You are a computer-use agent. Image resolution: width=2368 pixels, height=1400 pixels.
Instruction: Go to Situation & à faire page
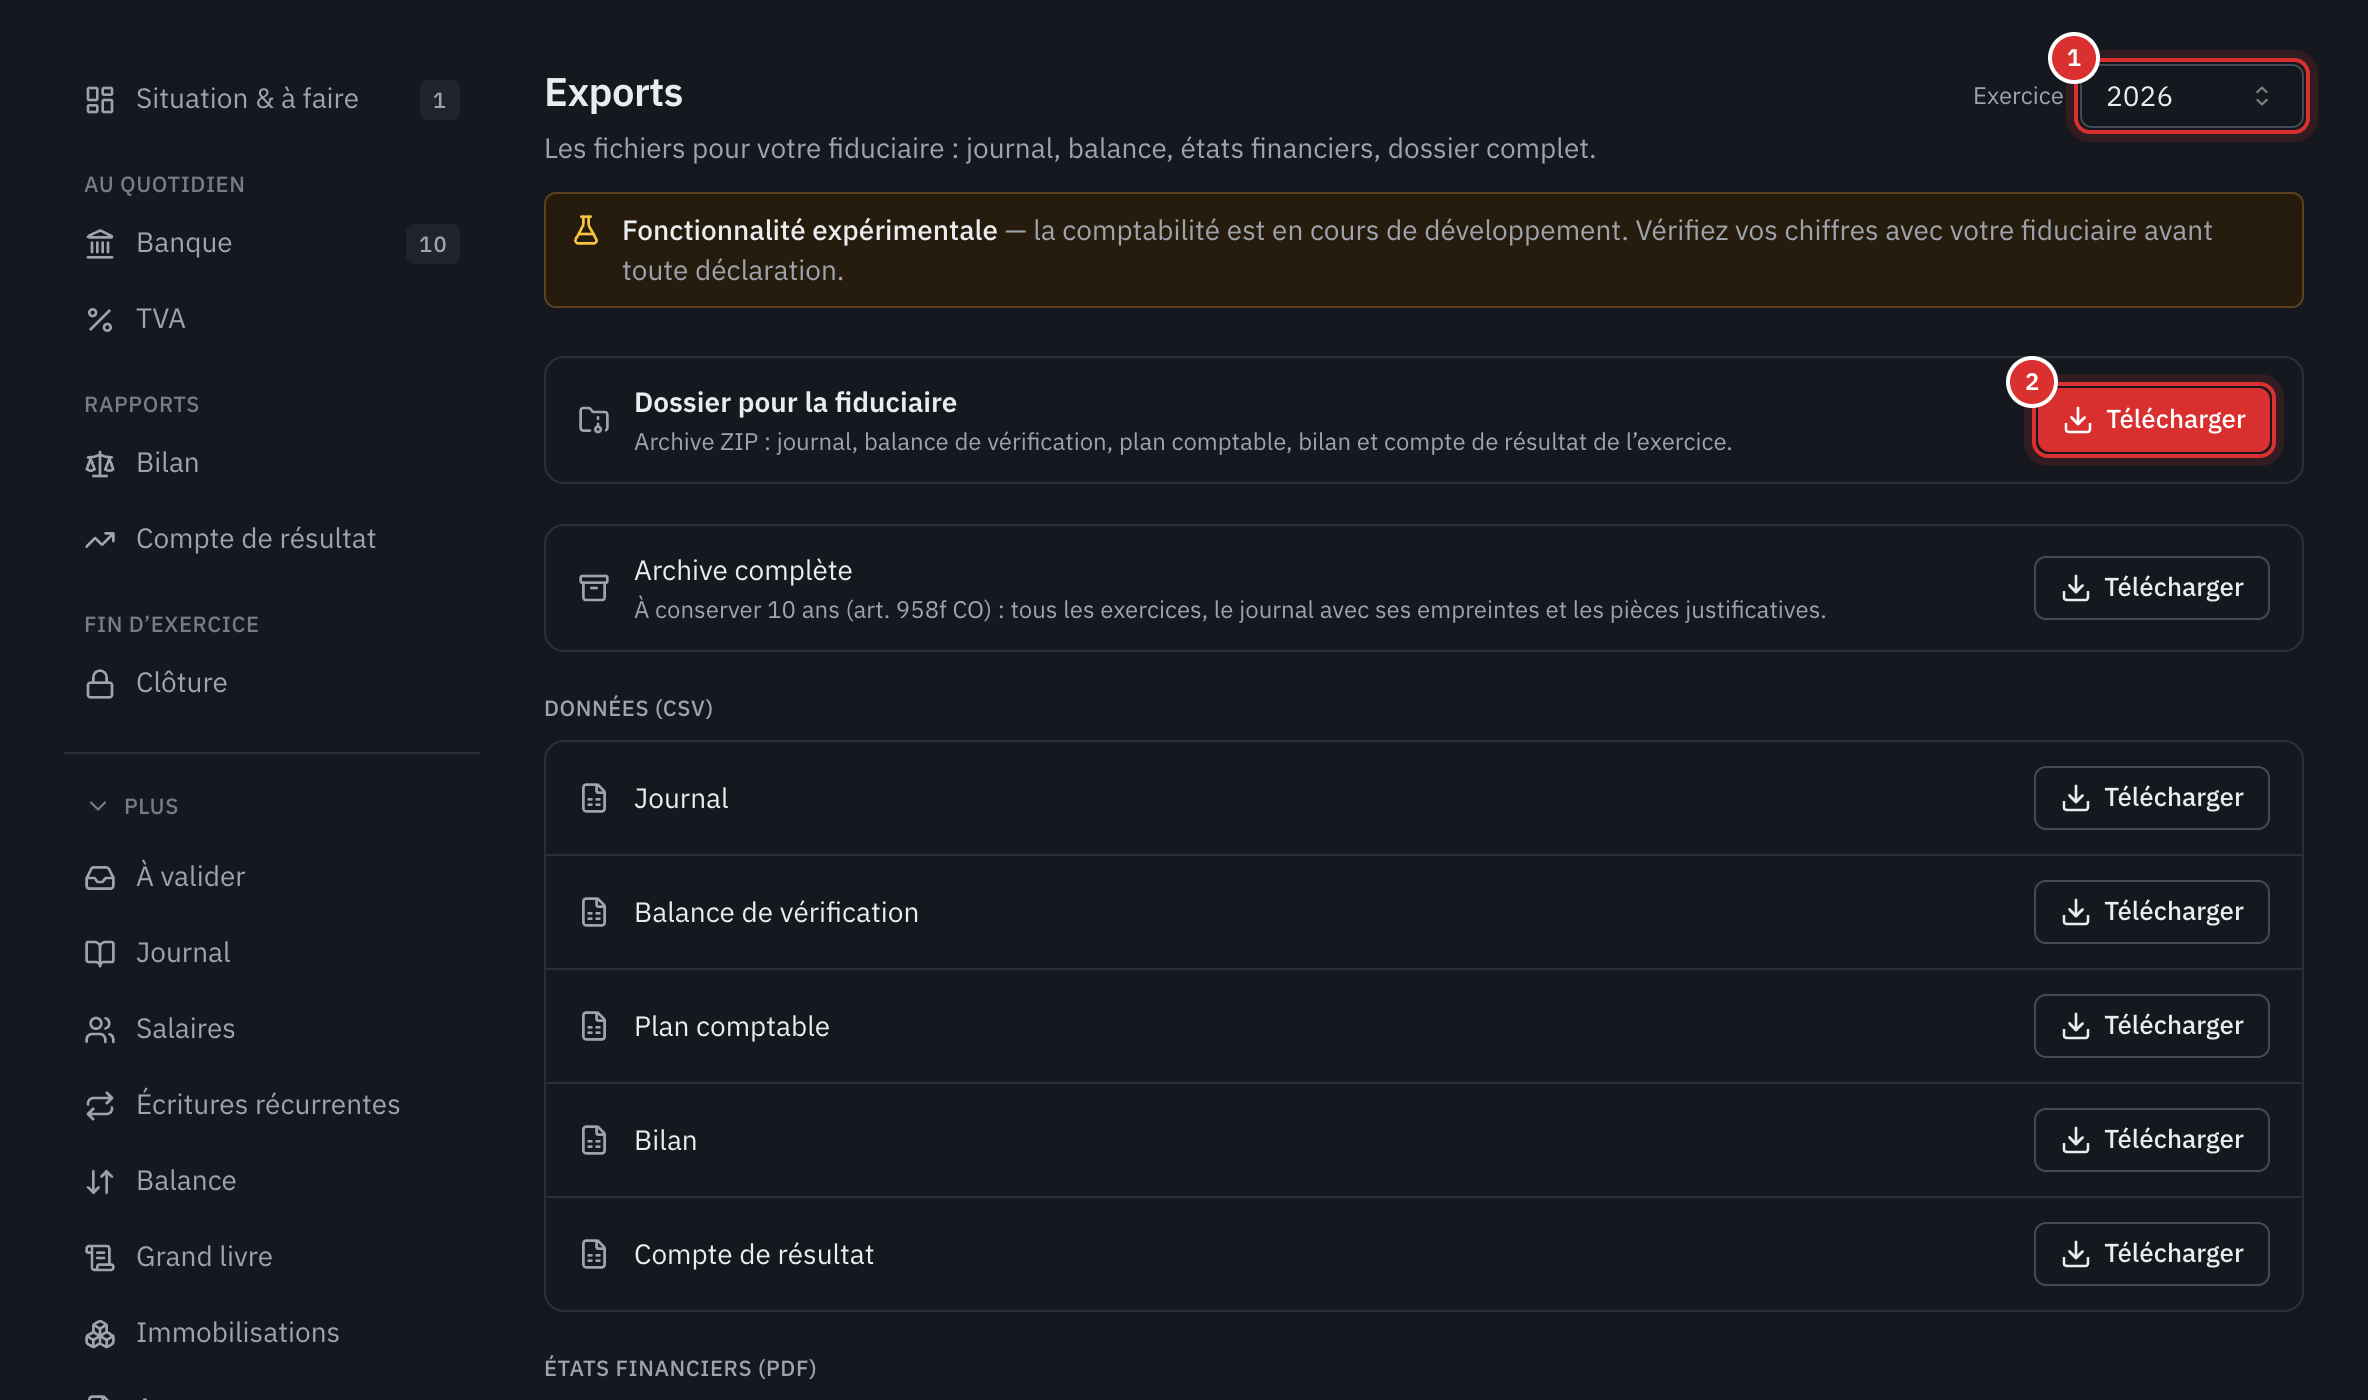coord(272,99)
